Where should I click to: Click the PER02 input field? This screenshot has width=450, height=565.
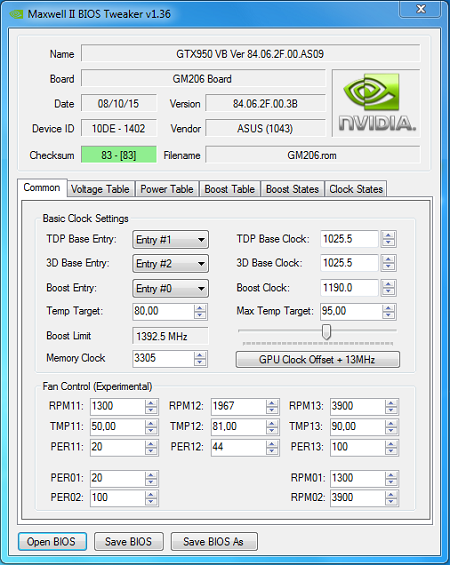(x=118, y=498)
